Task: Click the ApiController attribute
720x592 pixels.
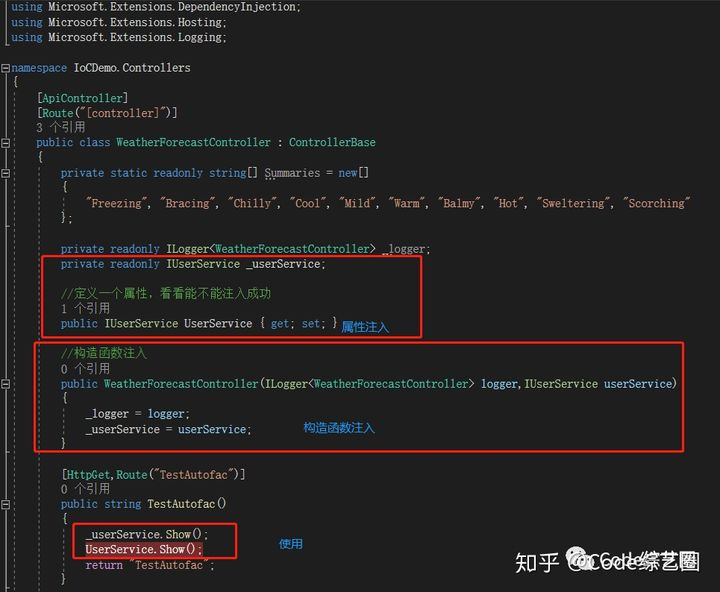Action: pyautogui.click(x=83, y=98)
